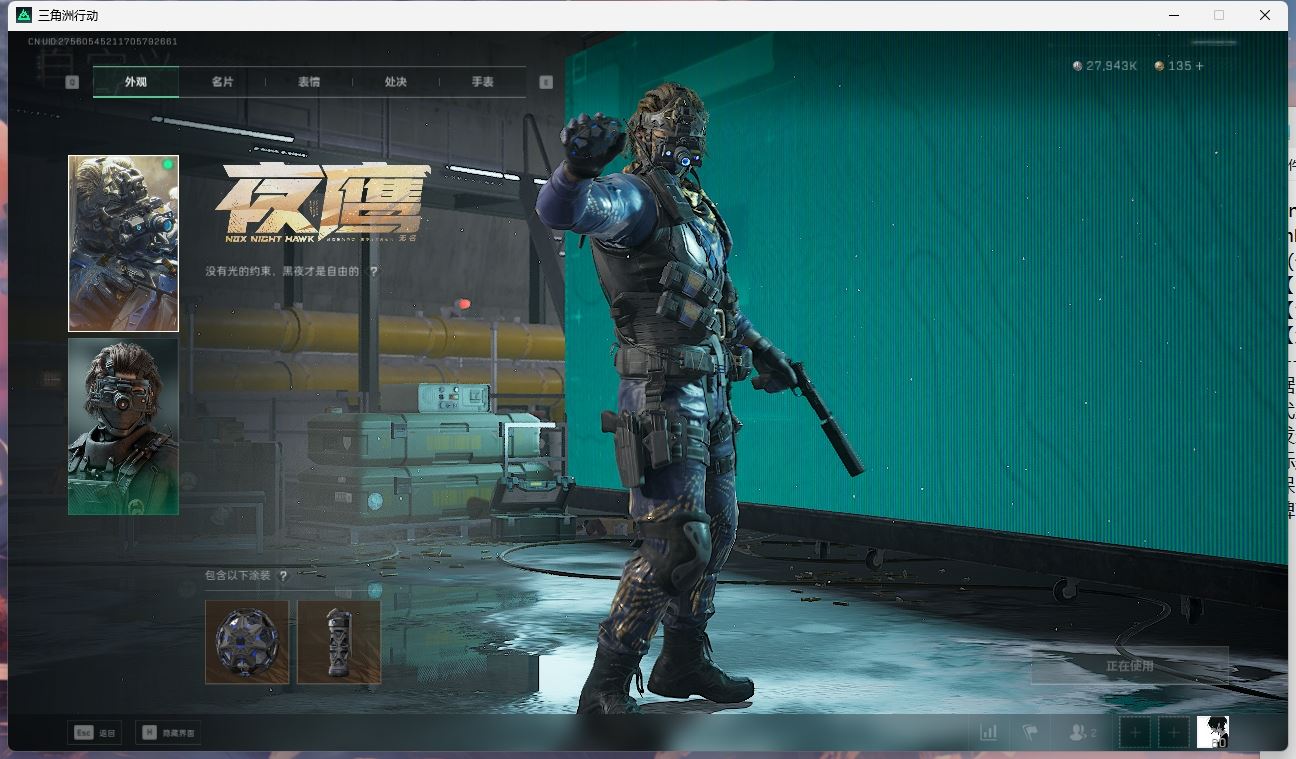The image size is (1296, 759).
Task: Click the first empty squad slot plus
Action: [1135, 732]
